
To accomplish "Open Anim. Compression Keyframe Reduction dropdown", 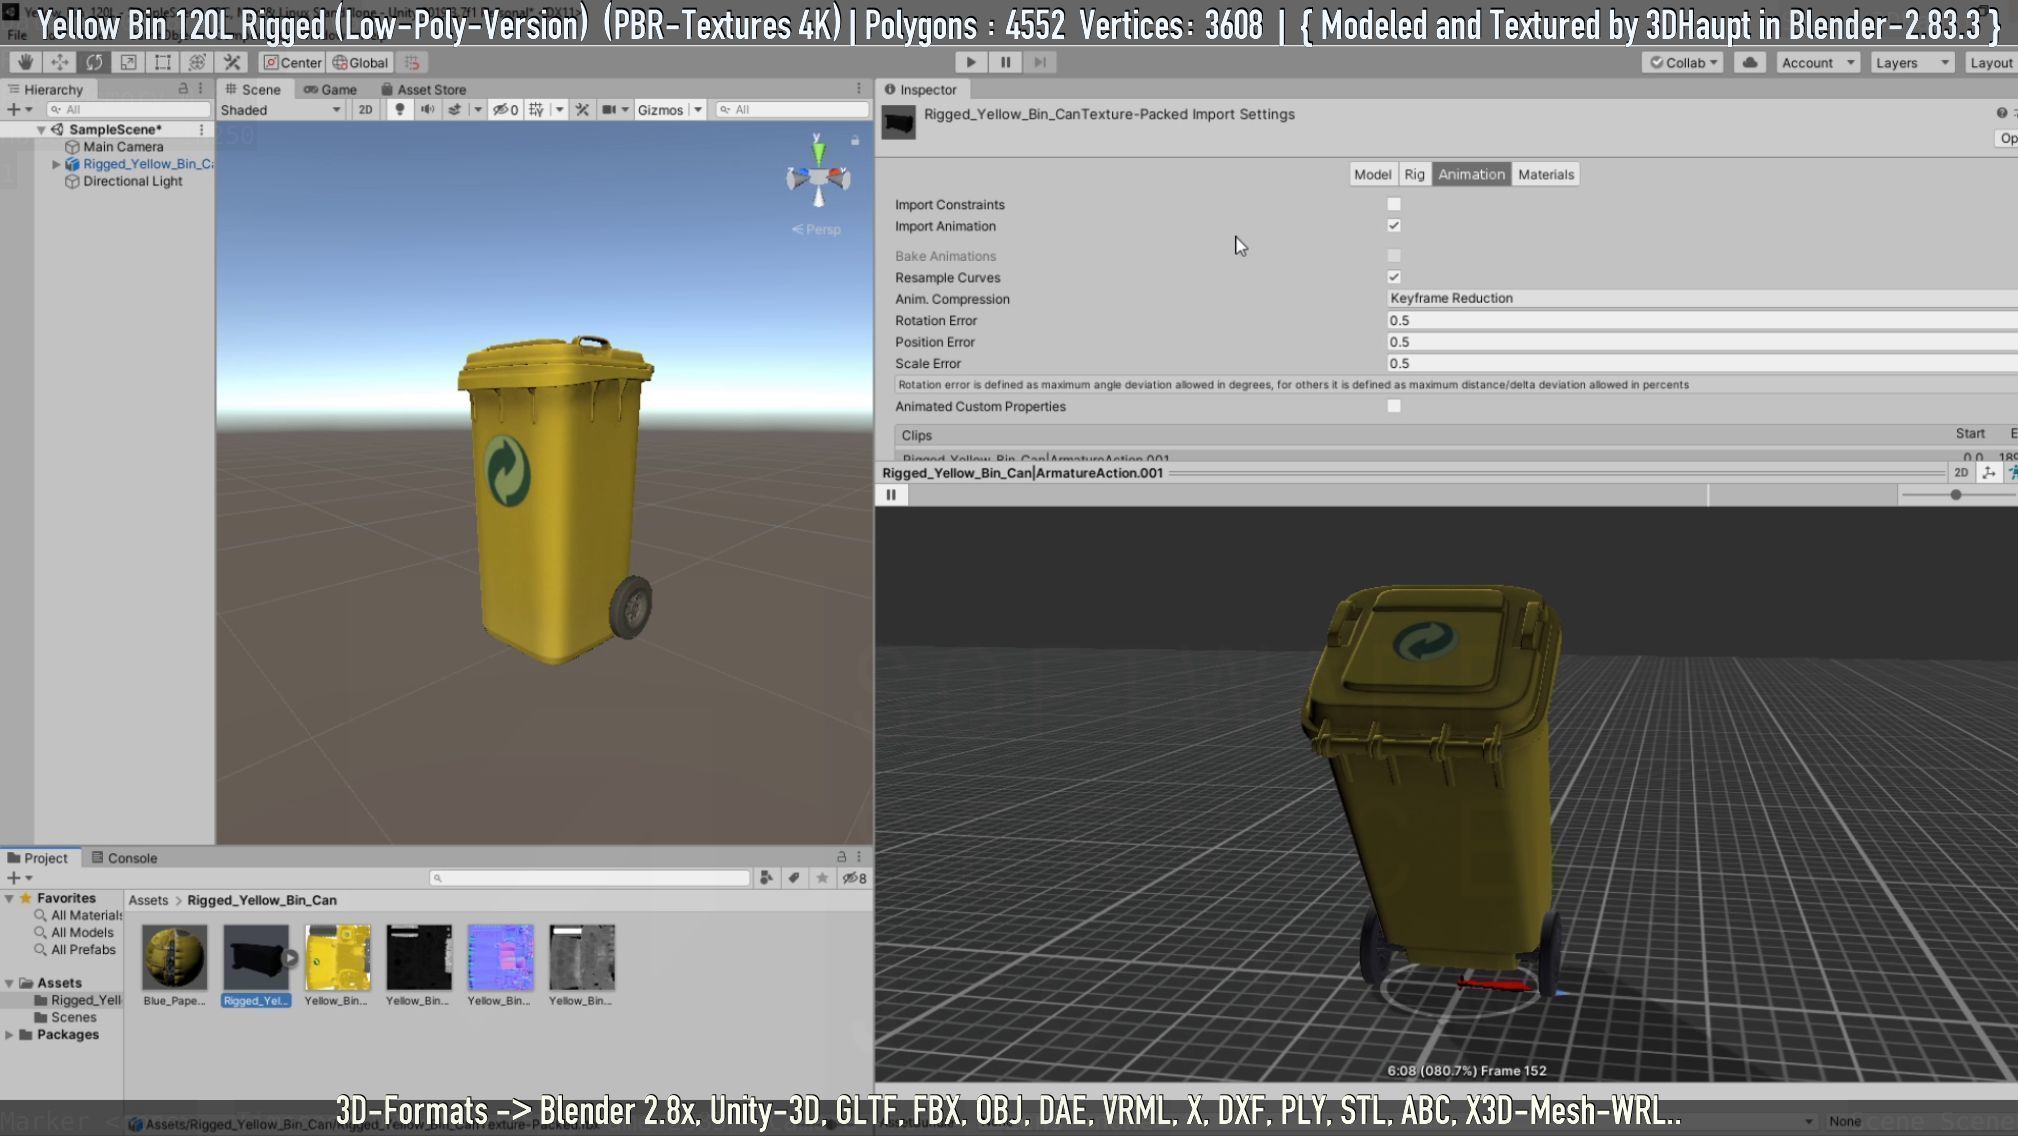I will tap(1702, 298).
